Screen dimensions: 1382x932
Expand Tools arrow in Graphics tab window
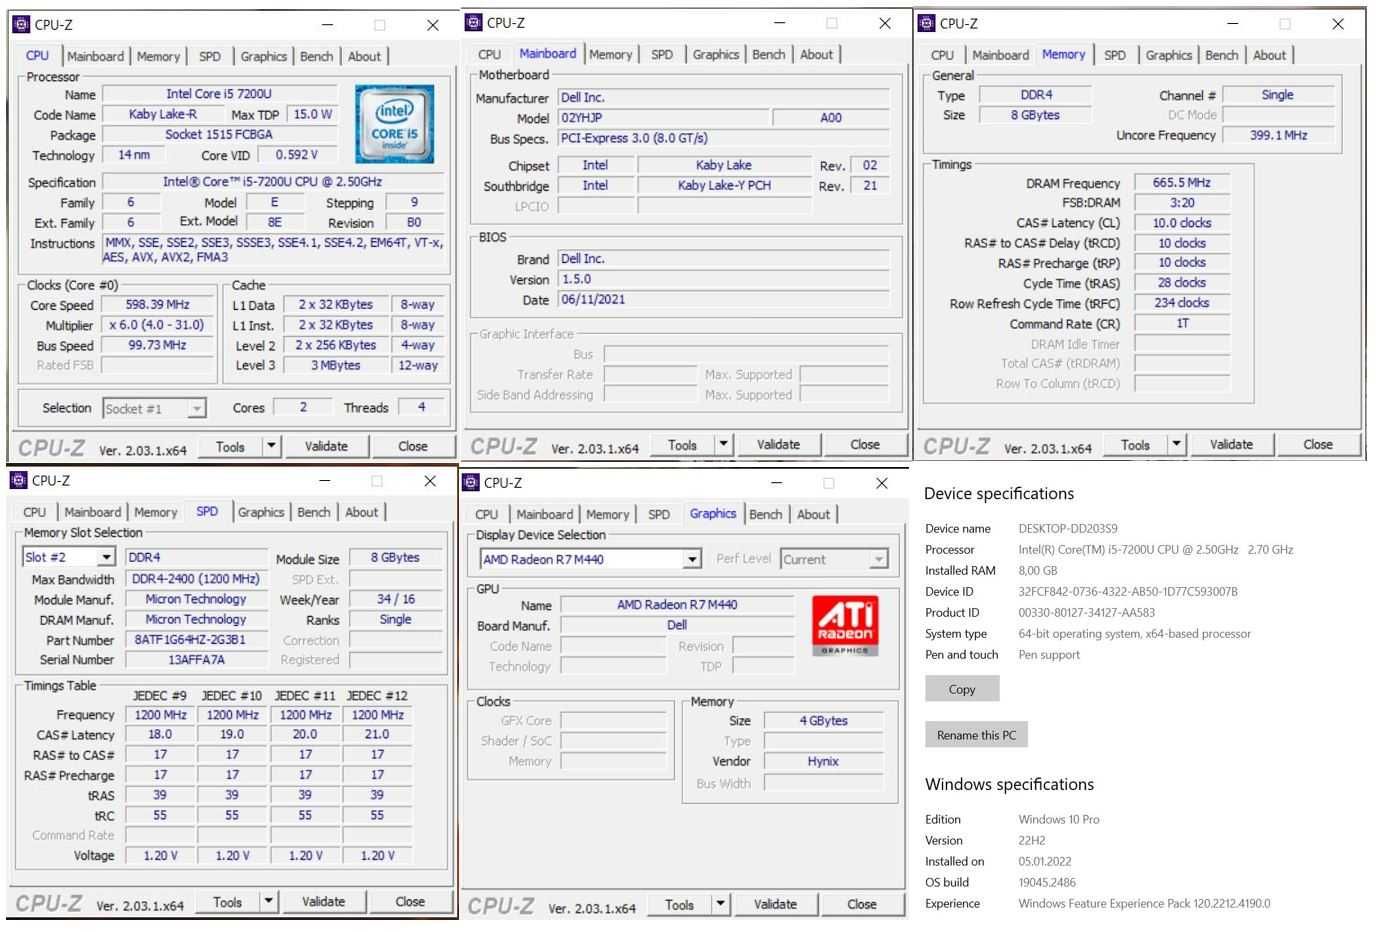point(720,904)
